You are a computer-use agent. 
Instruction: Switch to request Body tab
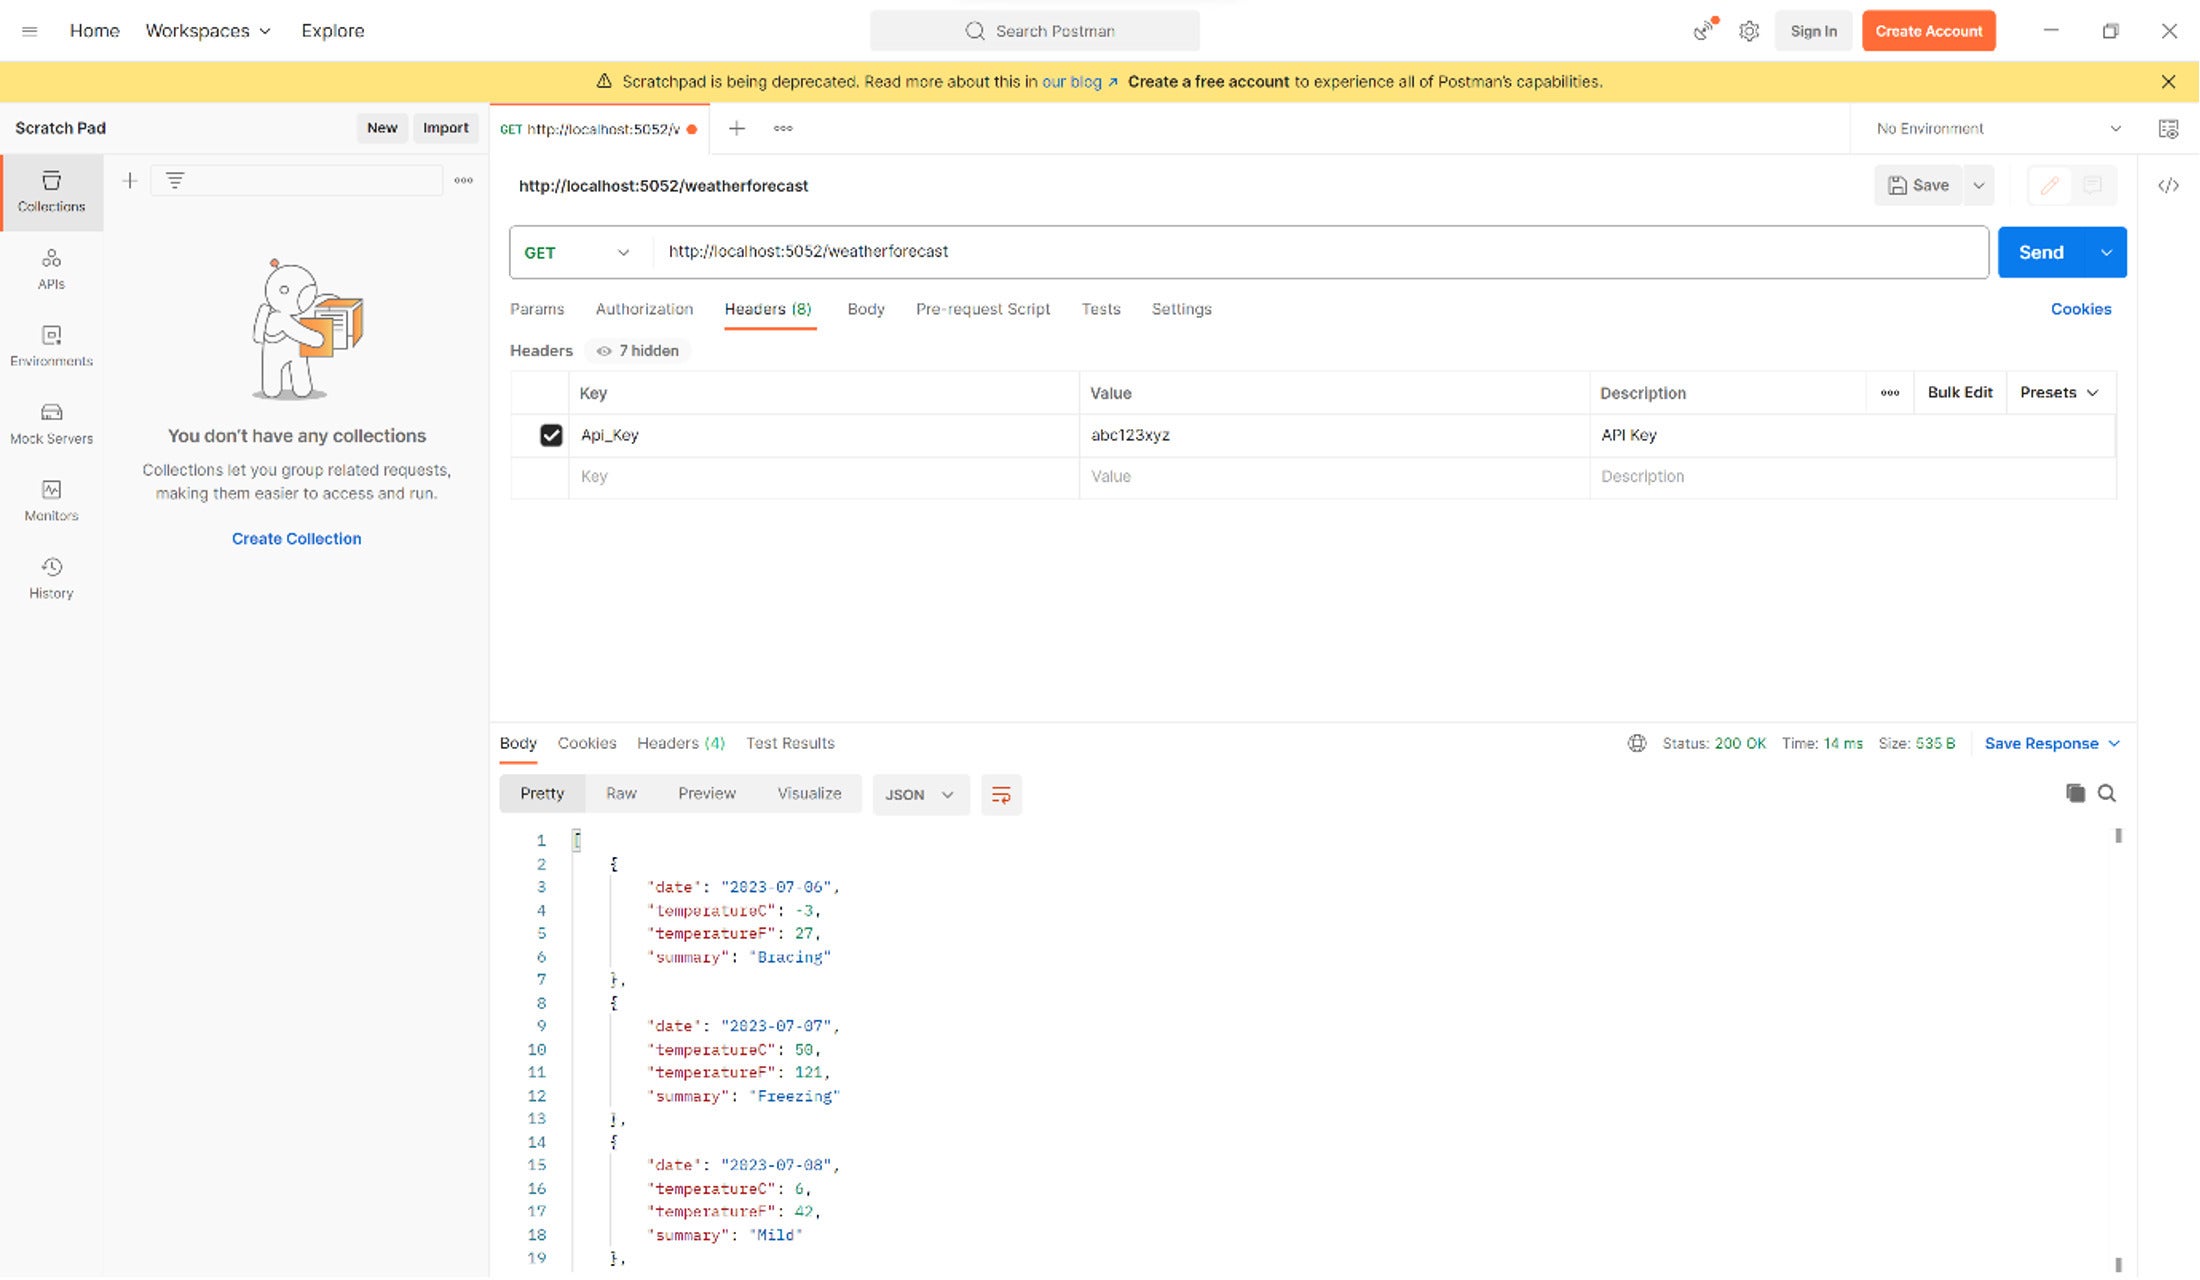pyautogui.click(x=866, y=309)
